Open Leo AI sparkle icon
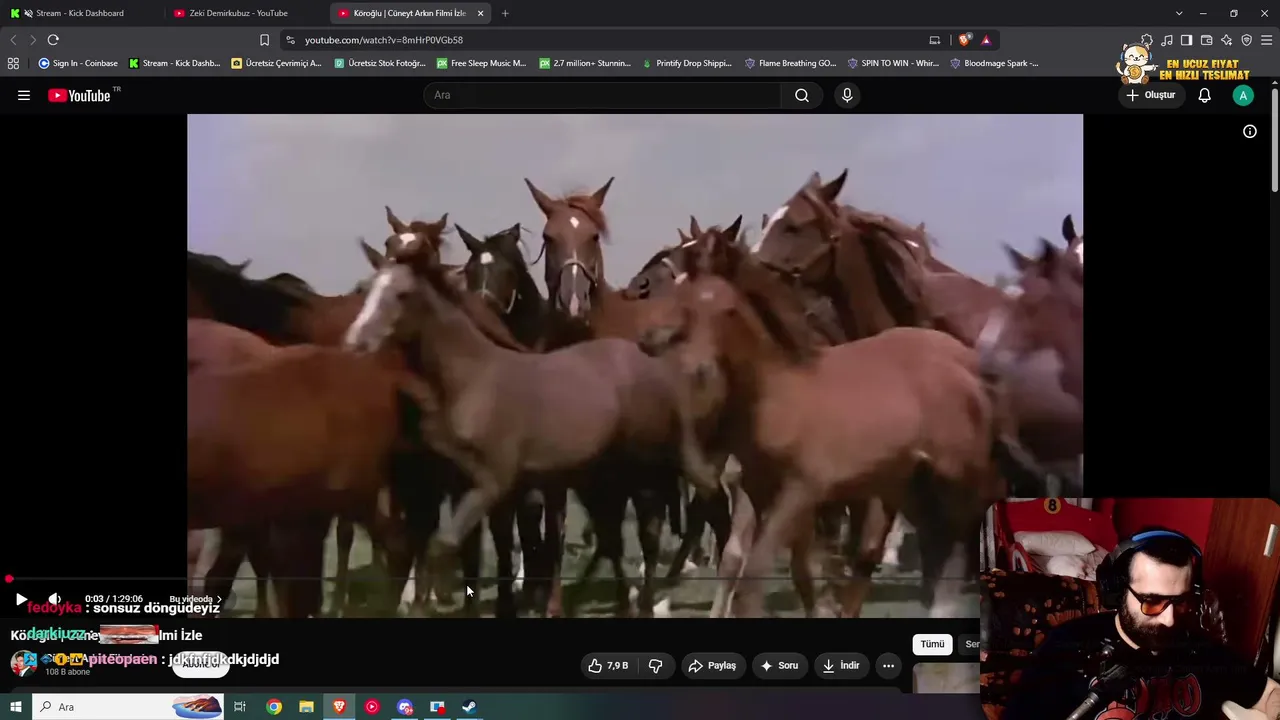1280x720 pixels. 1227,40
